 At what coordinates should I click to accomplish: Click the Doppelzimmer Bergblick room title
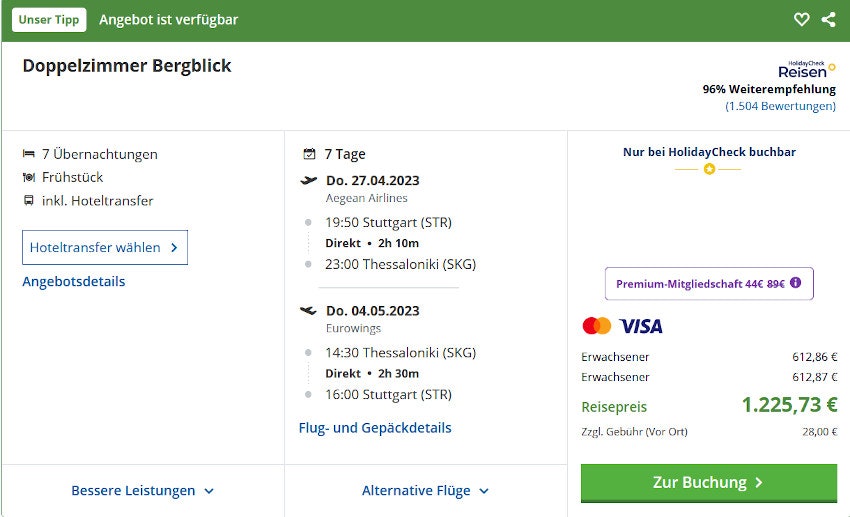(x=127, y=66)
